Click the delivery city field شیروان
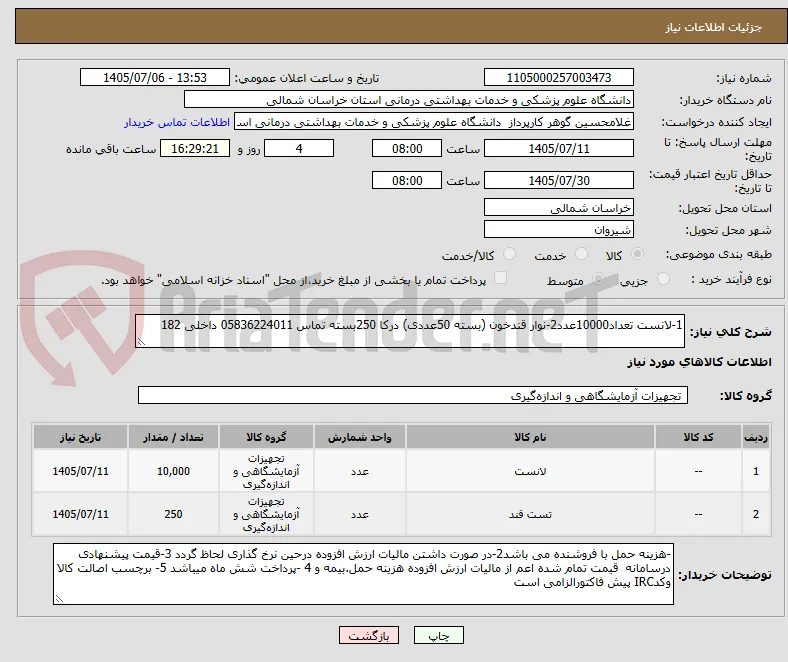Screen dimensions: 788x662 559,230
